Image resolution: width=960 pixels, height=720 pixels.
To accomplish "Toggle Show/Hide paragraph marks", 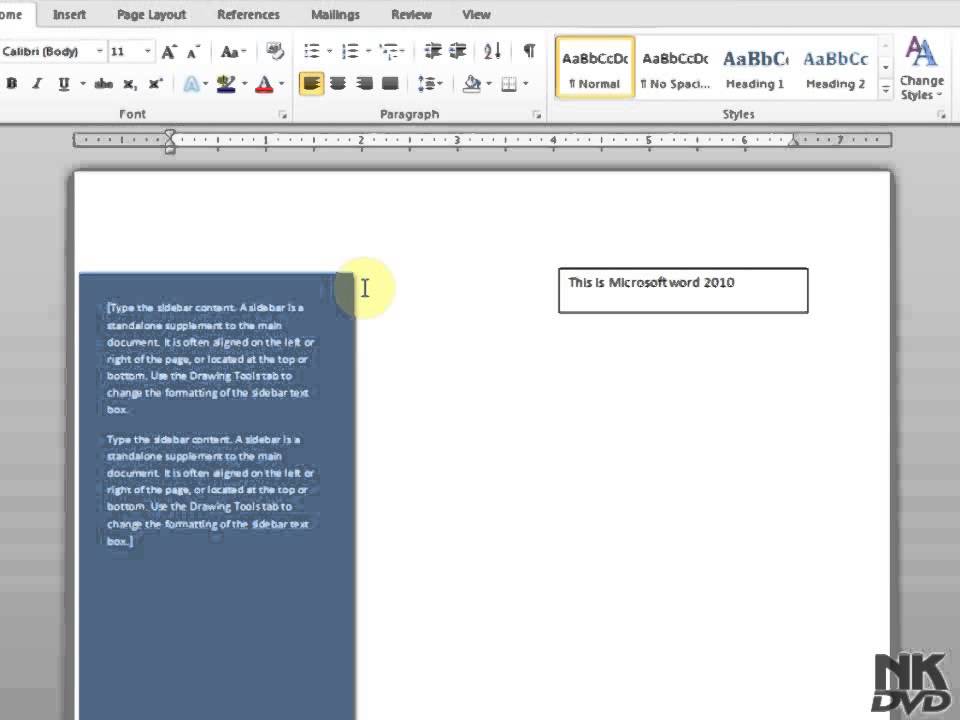I will [x=530, y=51].
